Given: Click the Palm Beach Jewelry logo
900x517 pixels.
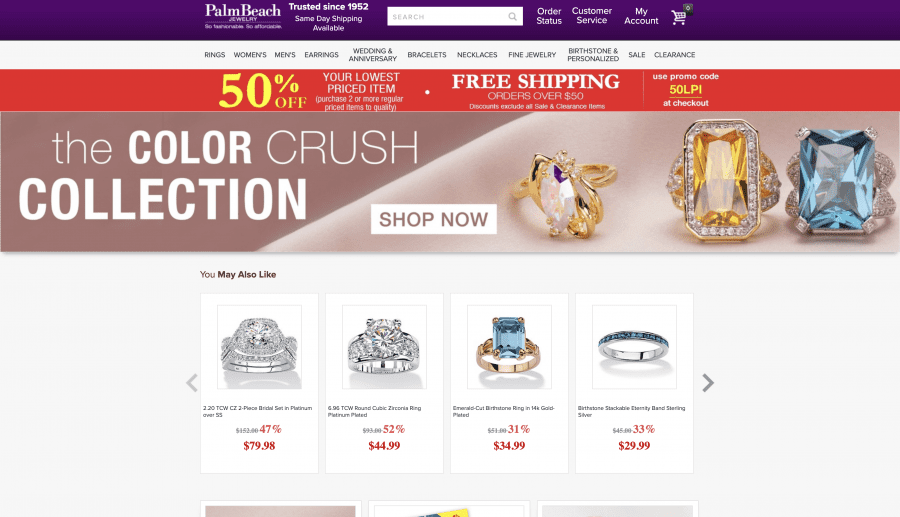Looking at the screenshot, I should pos(243,16).
